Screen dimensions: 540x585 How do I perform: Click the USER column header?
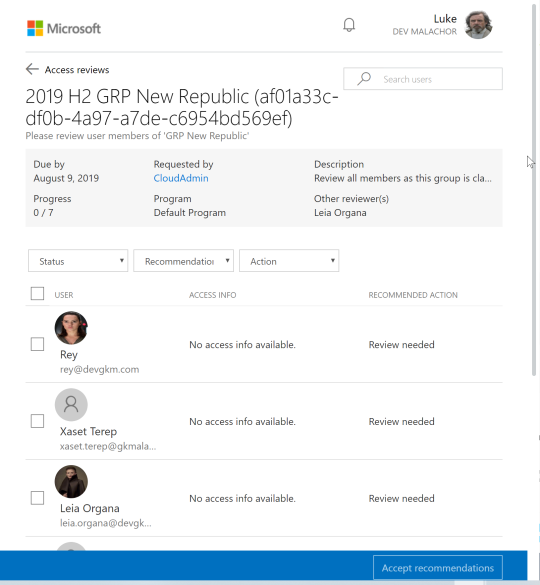(64, 295)
